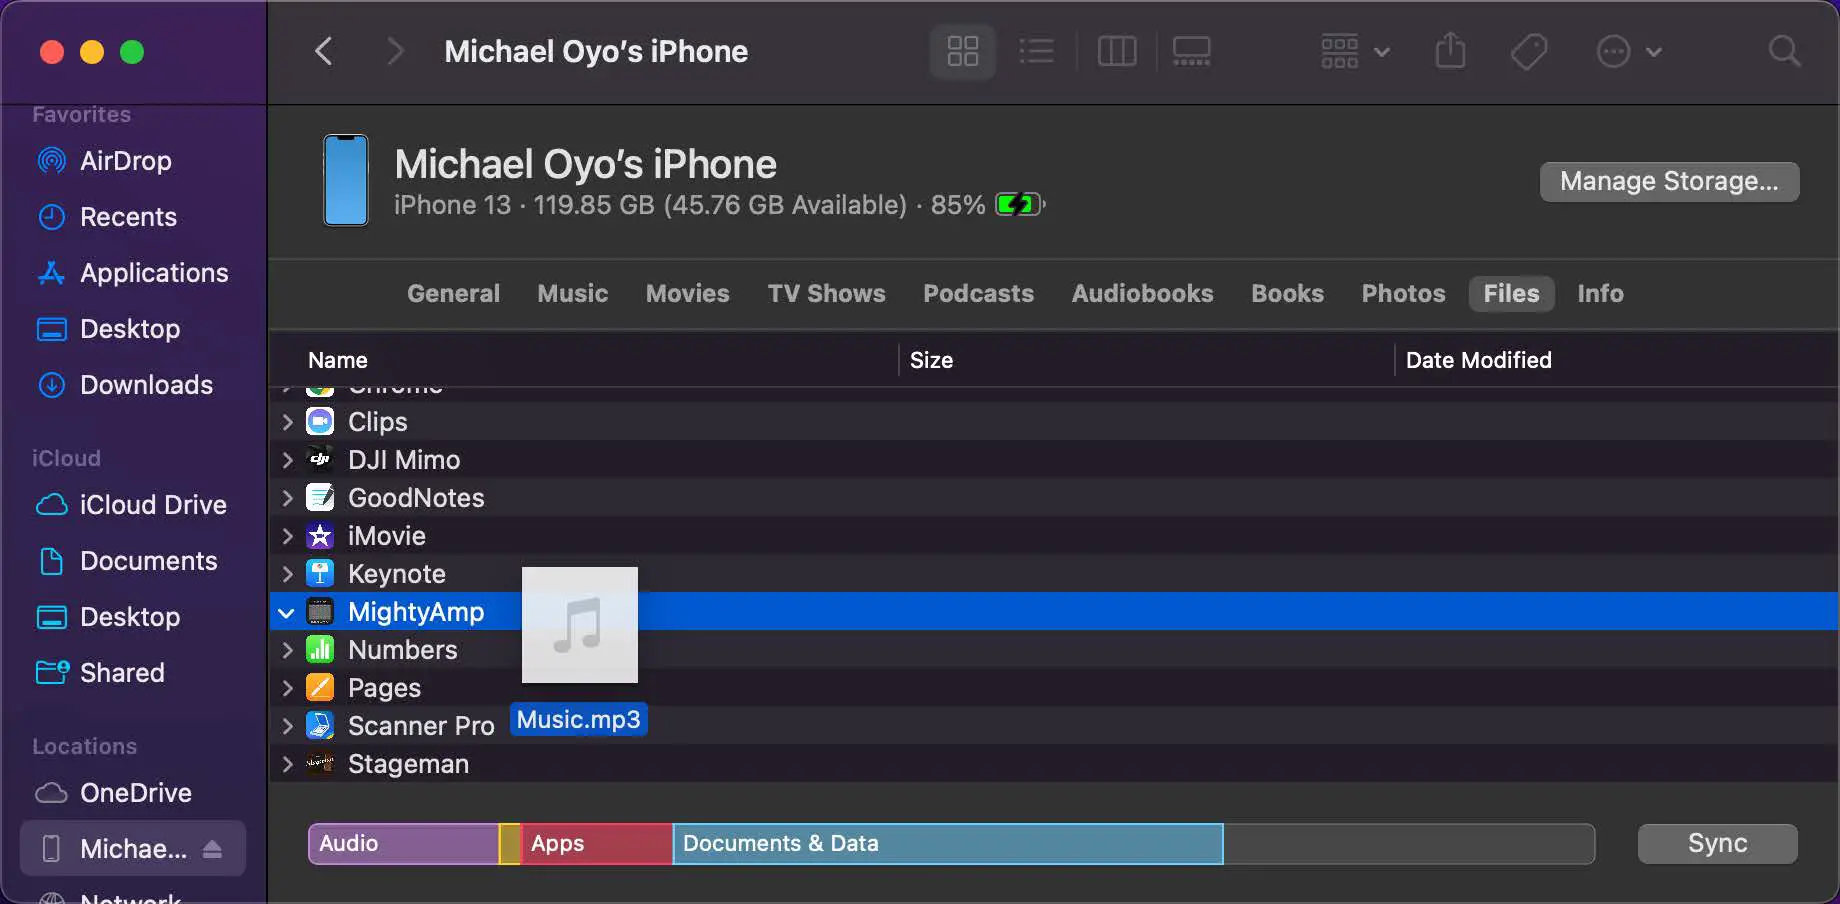The image size is (1840, 904).
Task: Open the grouping options dropdown
Action: click(1353, 51)
